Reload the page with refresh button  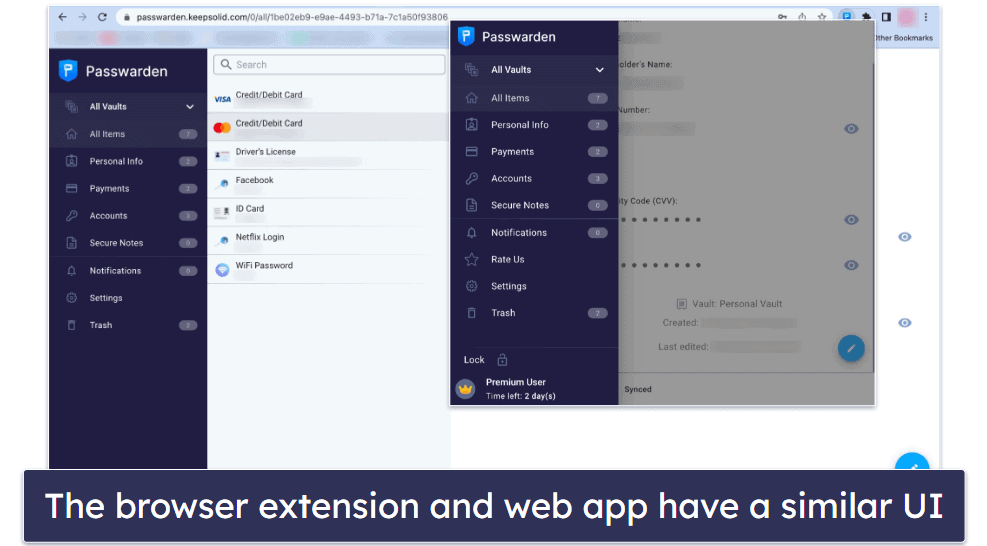(x=103, y=18)
